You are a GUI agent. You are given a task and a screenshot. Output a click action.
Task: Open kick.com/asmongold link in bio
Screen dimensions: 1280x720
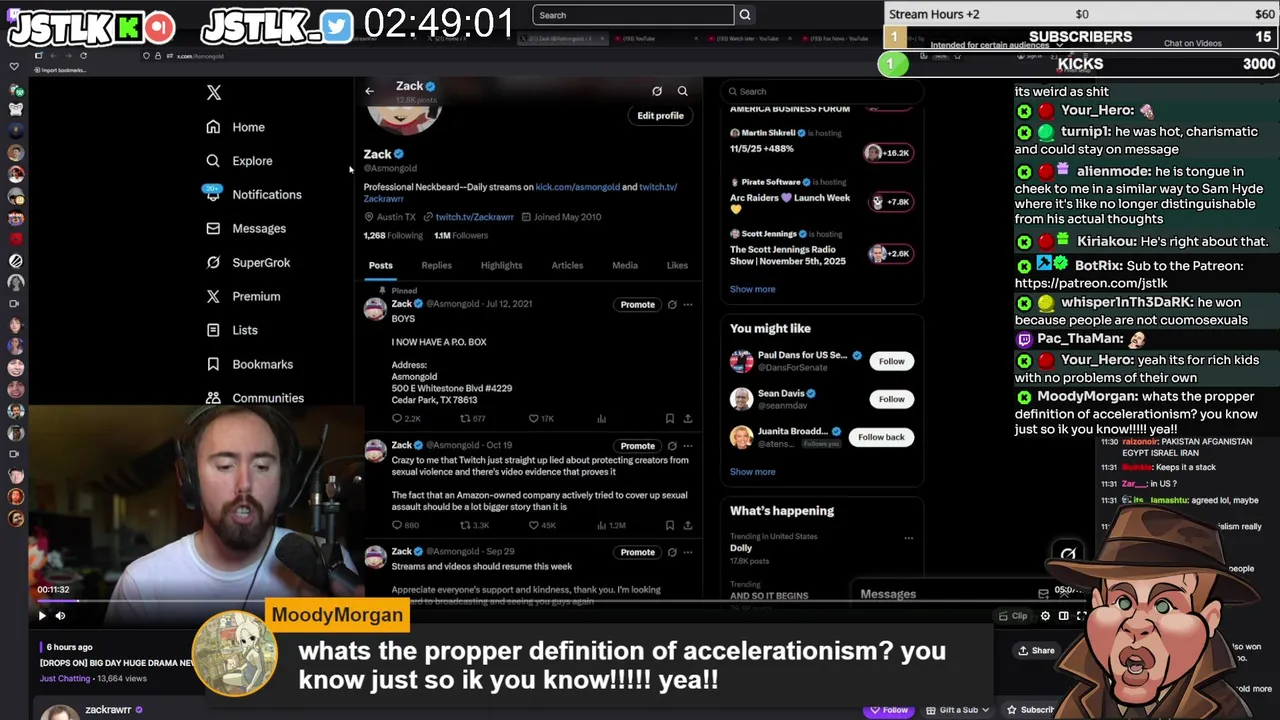point(577,187)
